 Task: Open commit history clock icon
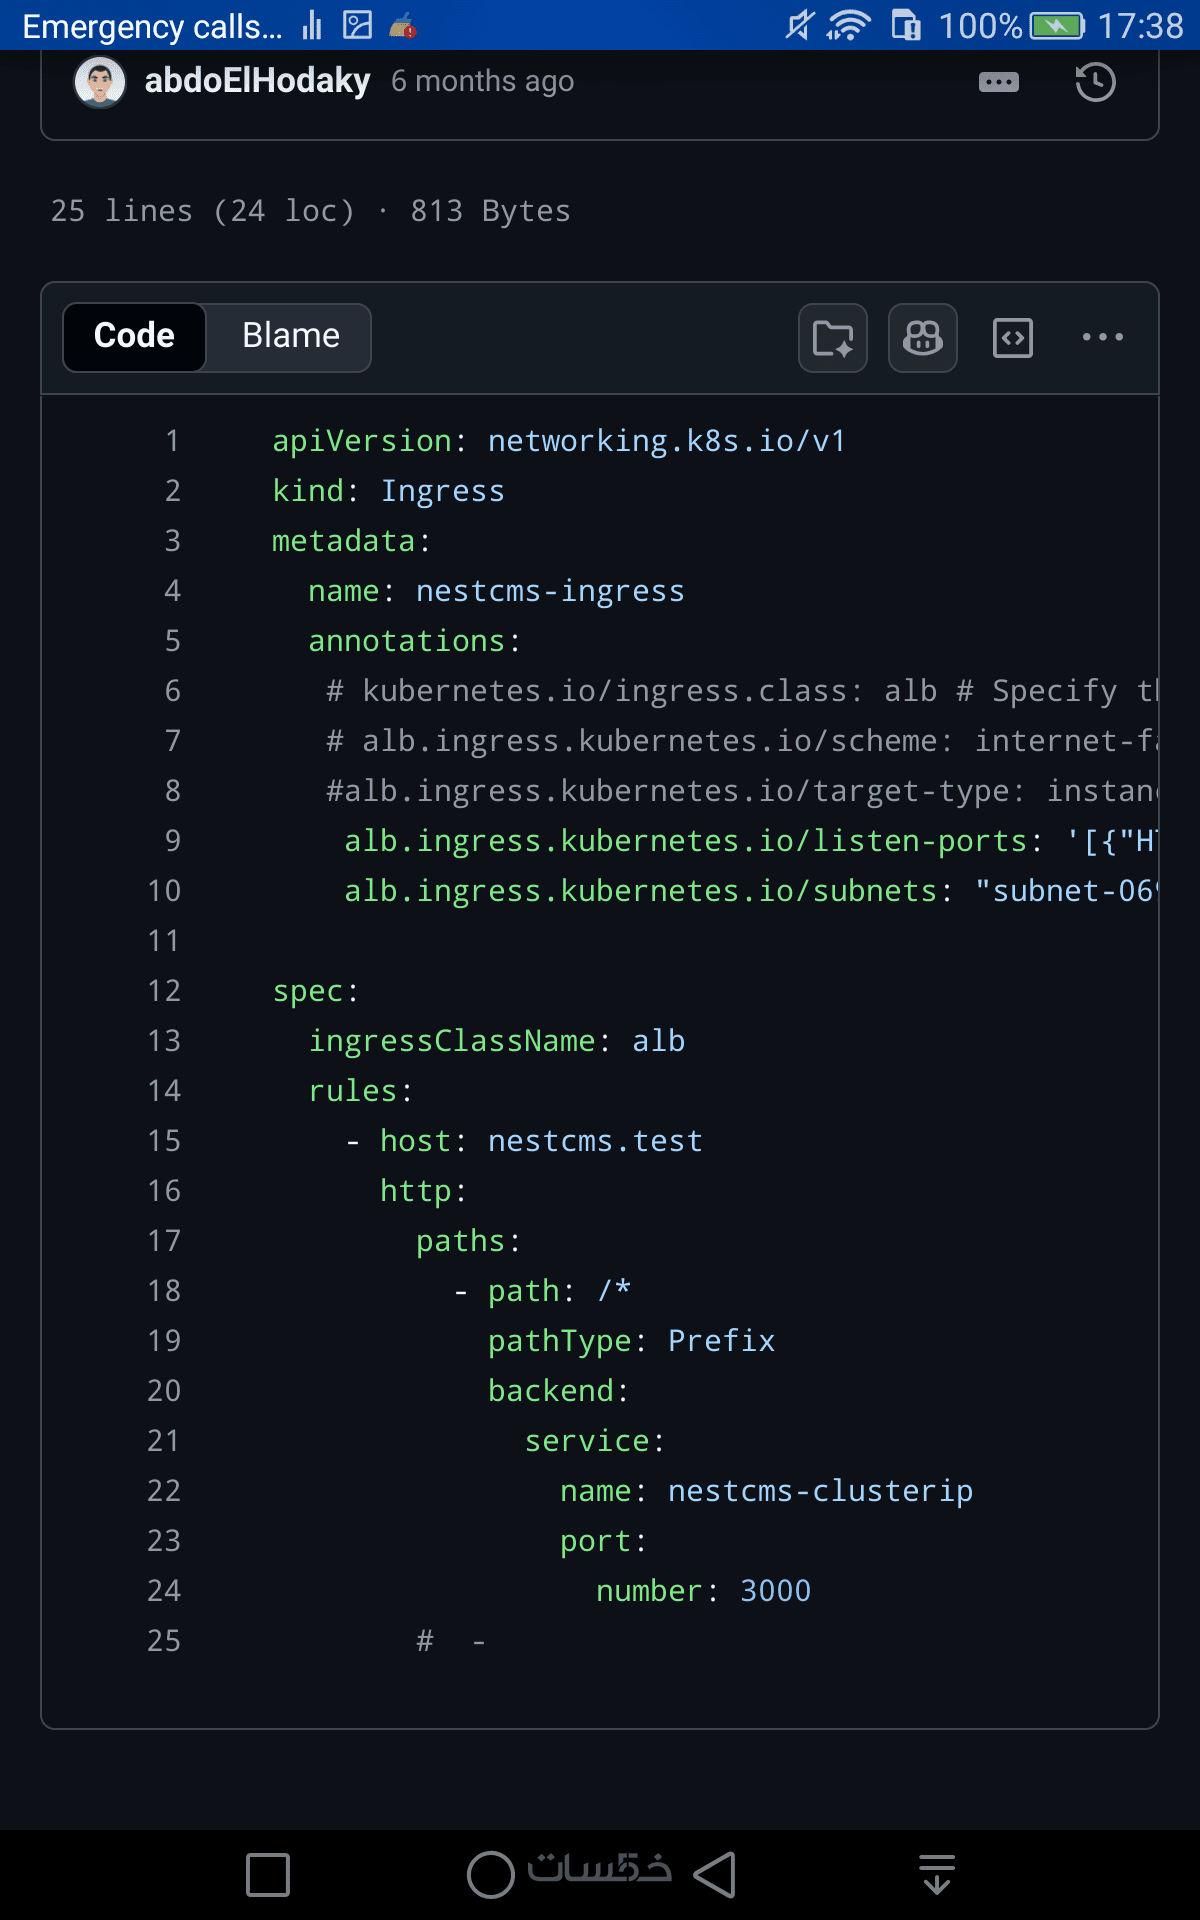click(x=1095, y=82)
